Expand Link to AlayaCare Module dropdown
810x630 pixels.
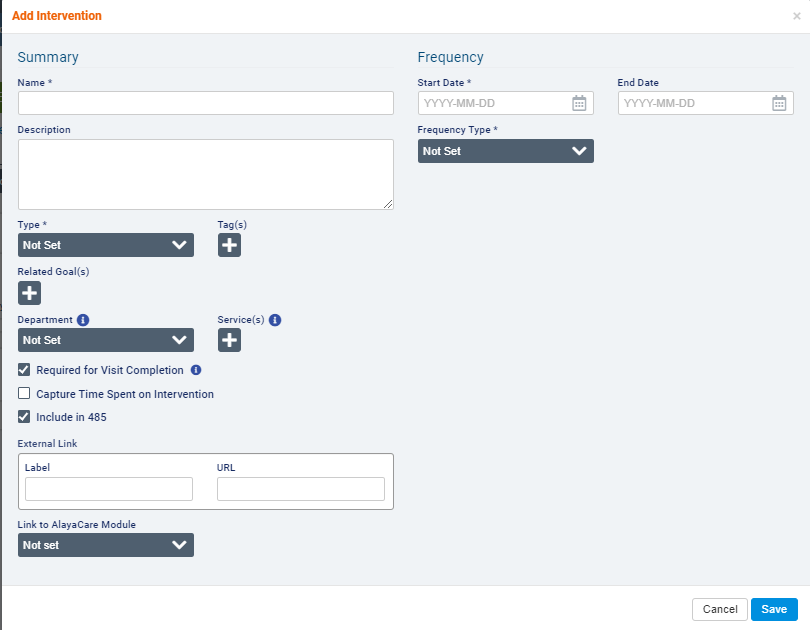[x=106, y=545]
